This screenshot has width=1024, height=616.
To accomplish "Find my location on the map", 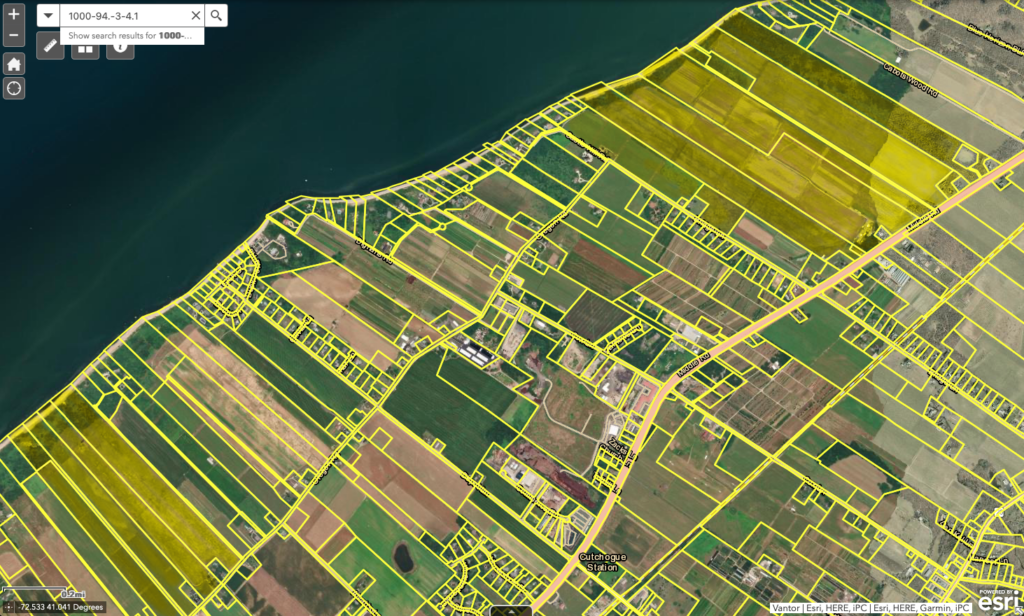I will (14, 89).
